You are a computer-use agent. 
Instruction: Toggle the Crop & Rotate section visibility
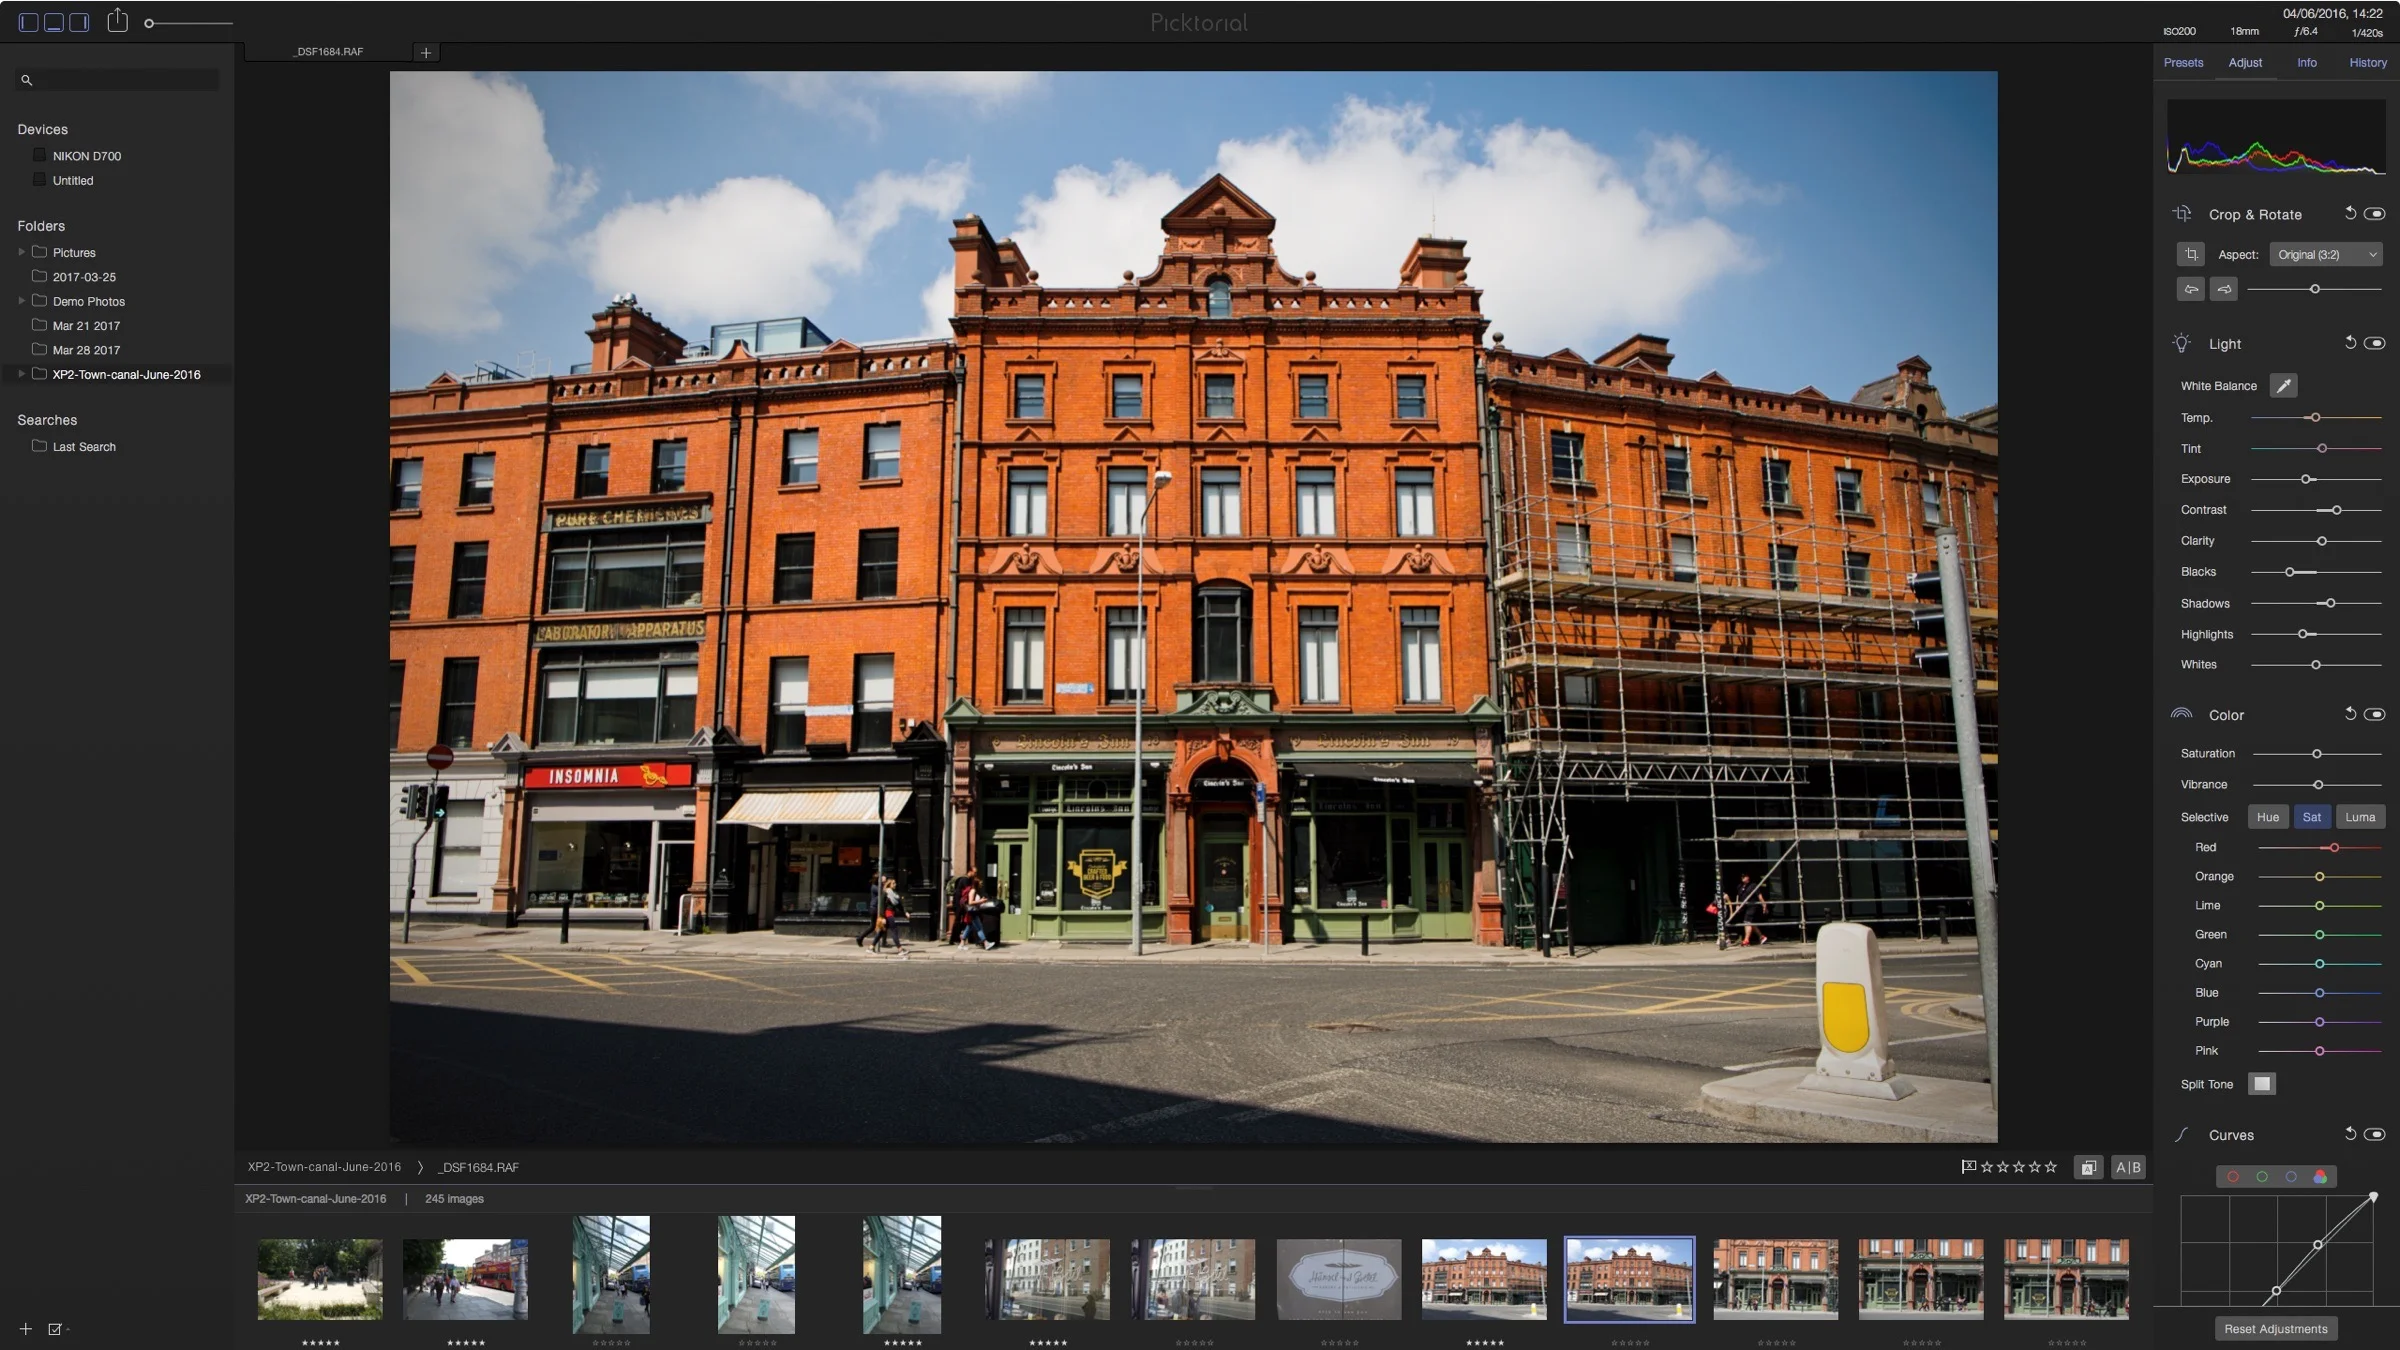pyautogui.click(x=2375, y=214)
